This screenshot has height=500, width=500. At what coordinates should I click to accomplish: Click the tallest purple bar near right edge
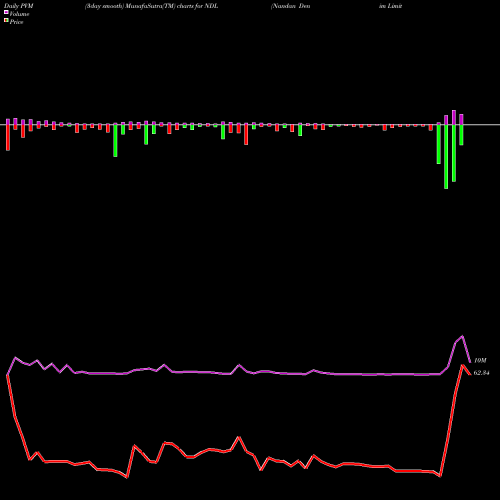pyautogui.click(x=454, y=117)
